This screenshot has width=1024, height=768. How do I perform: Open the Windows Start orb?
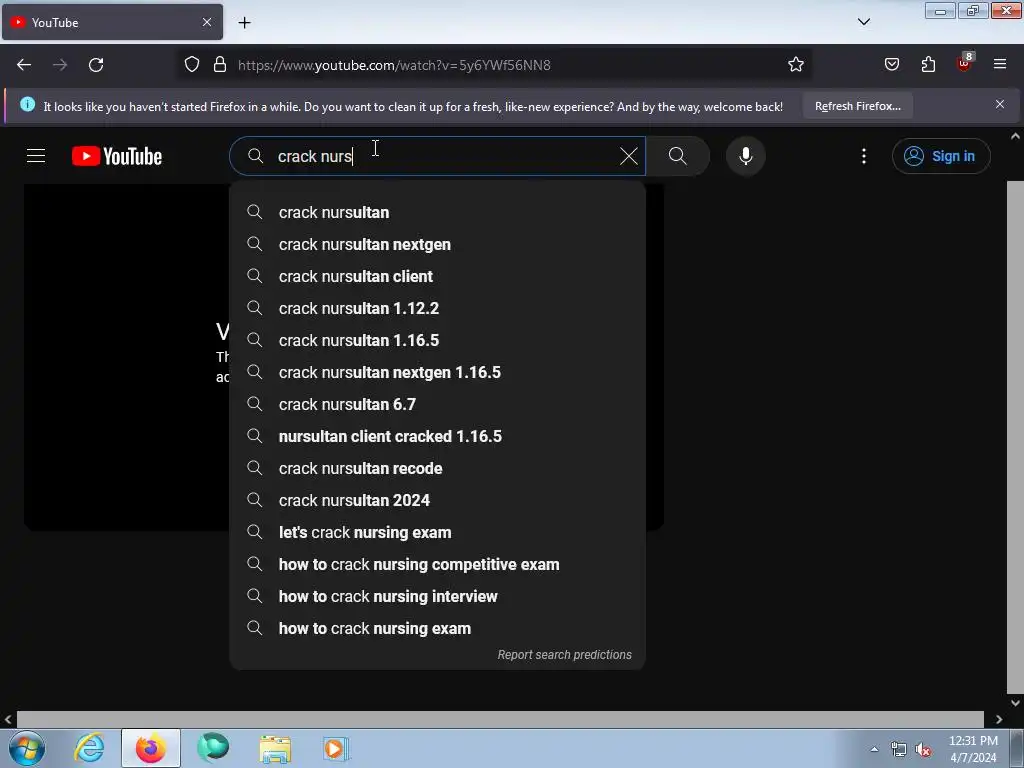pos(27,748)
